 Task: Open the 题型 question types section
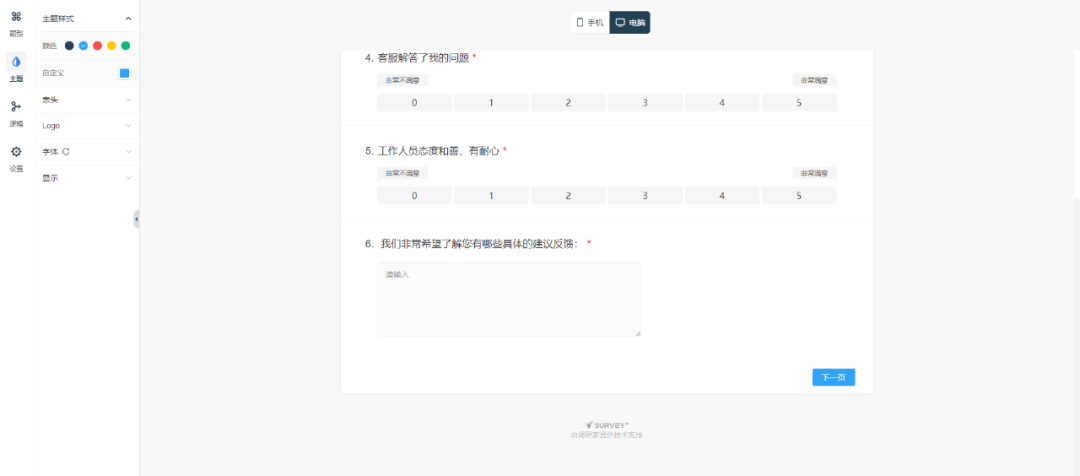16,22
